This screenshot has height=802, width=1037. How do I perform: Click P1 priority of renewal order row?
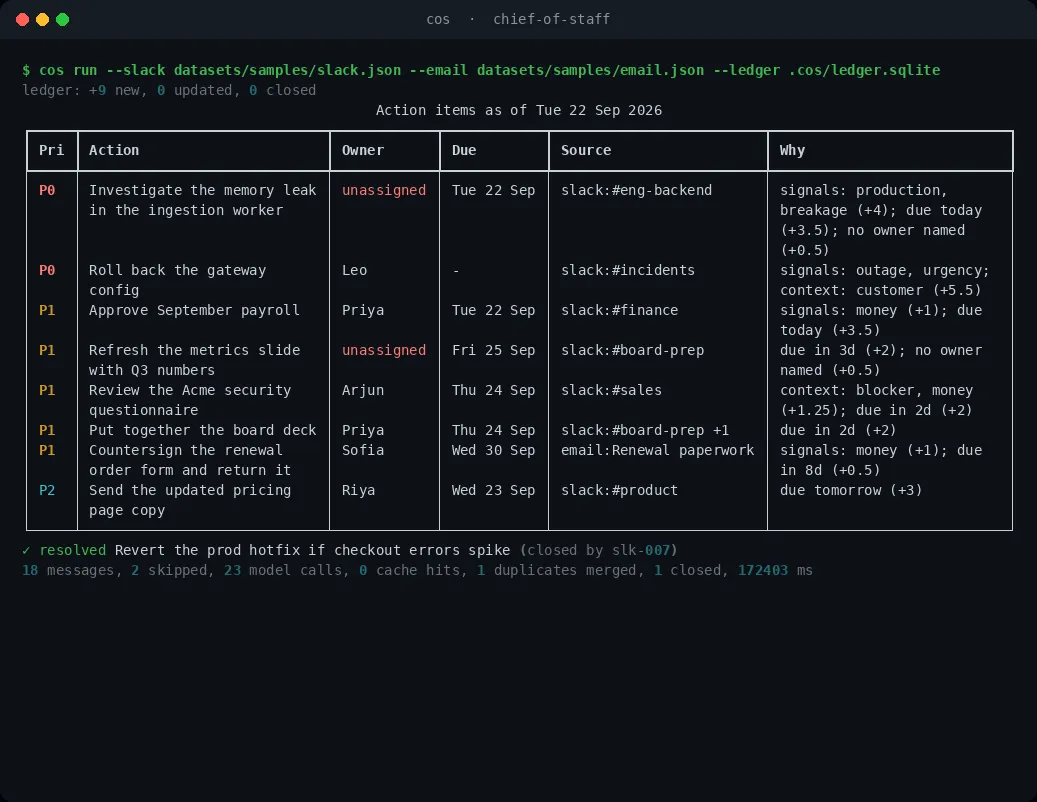coord(47,450)
